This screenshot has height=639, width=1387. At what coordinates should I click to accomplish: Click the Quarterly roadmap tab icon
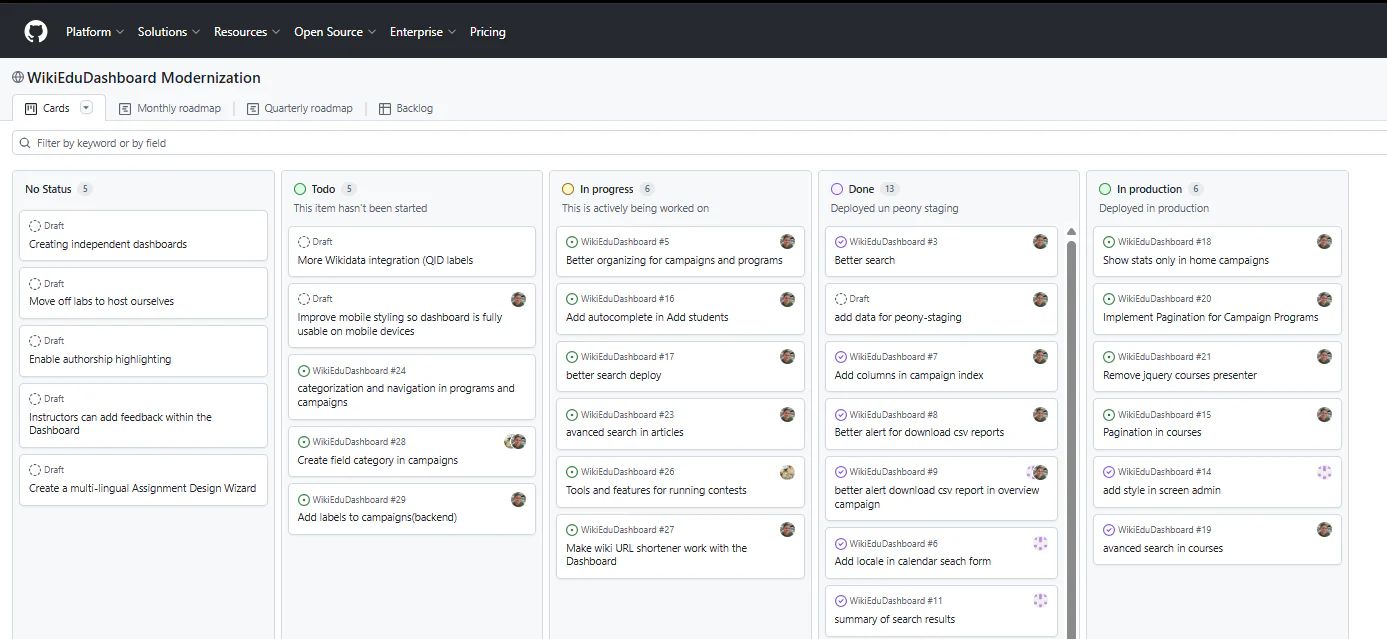pos(253,108)
